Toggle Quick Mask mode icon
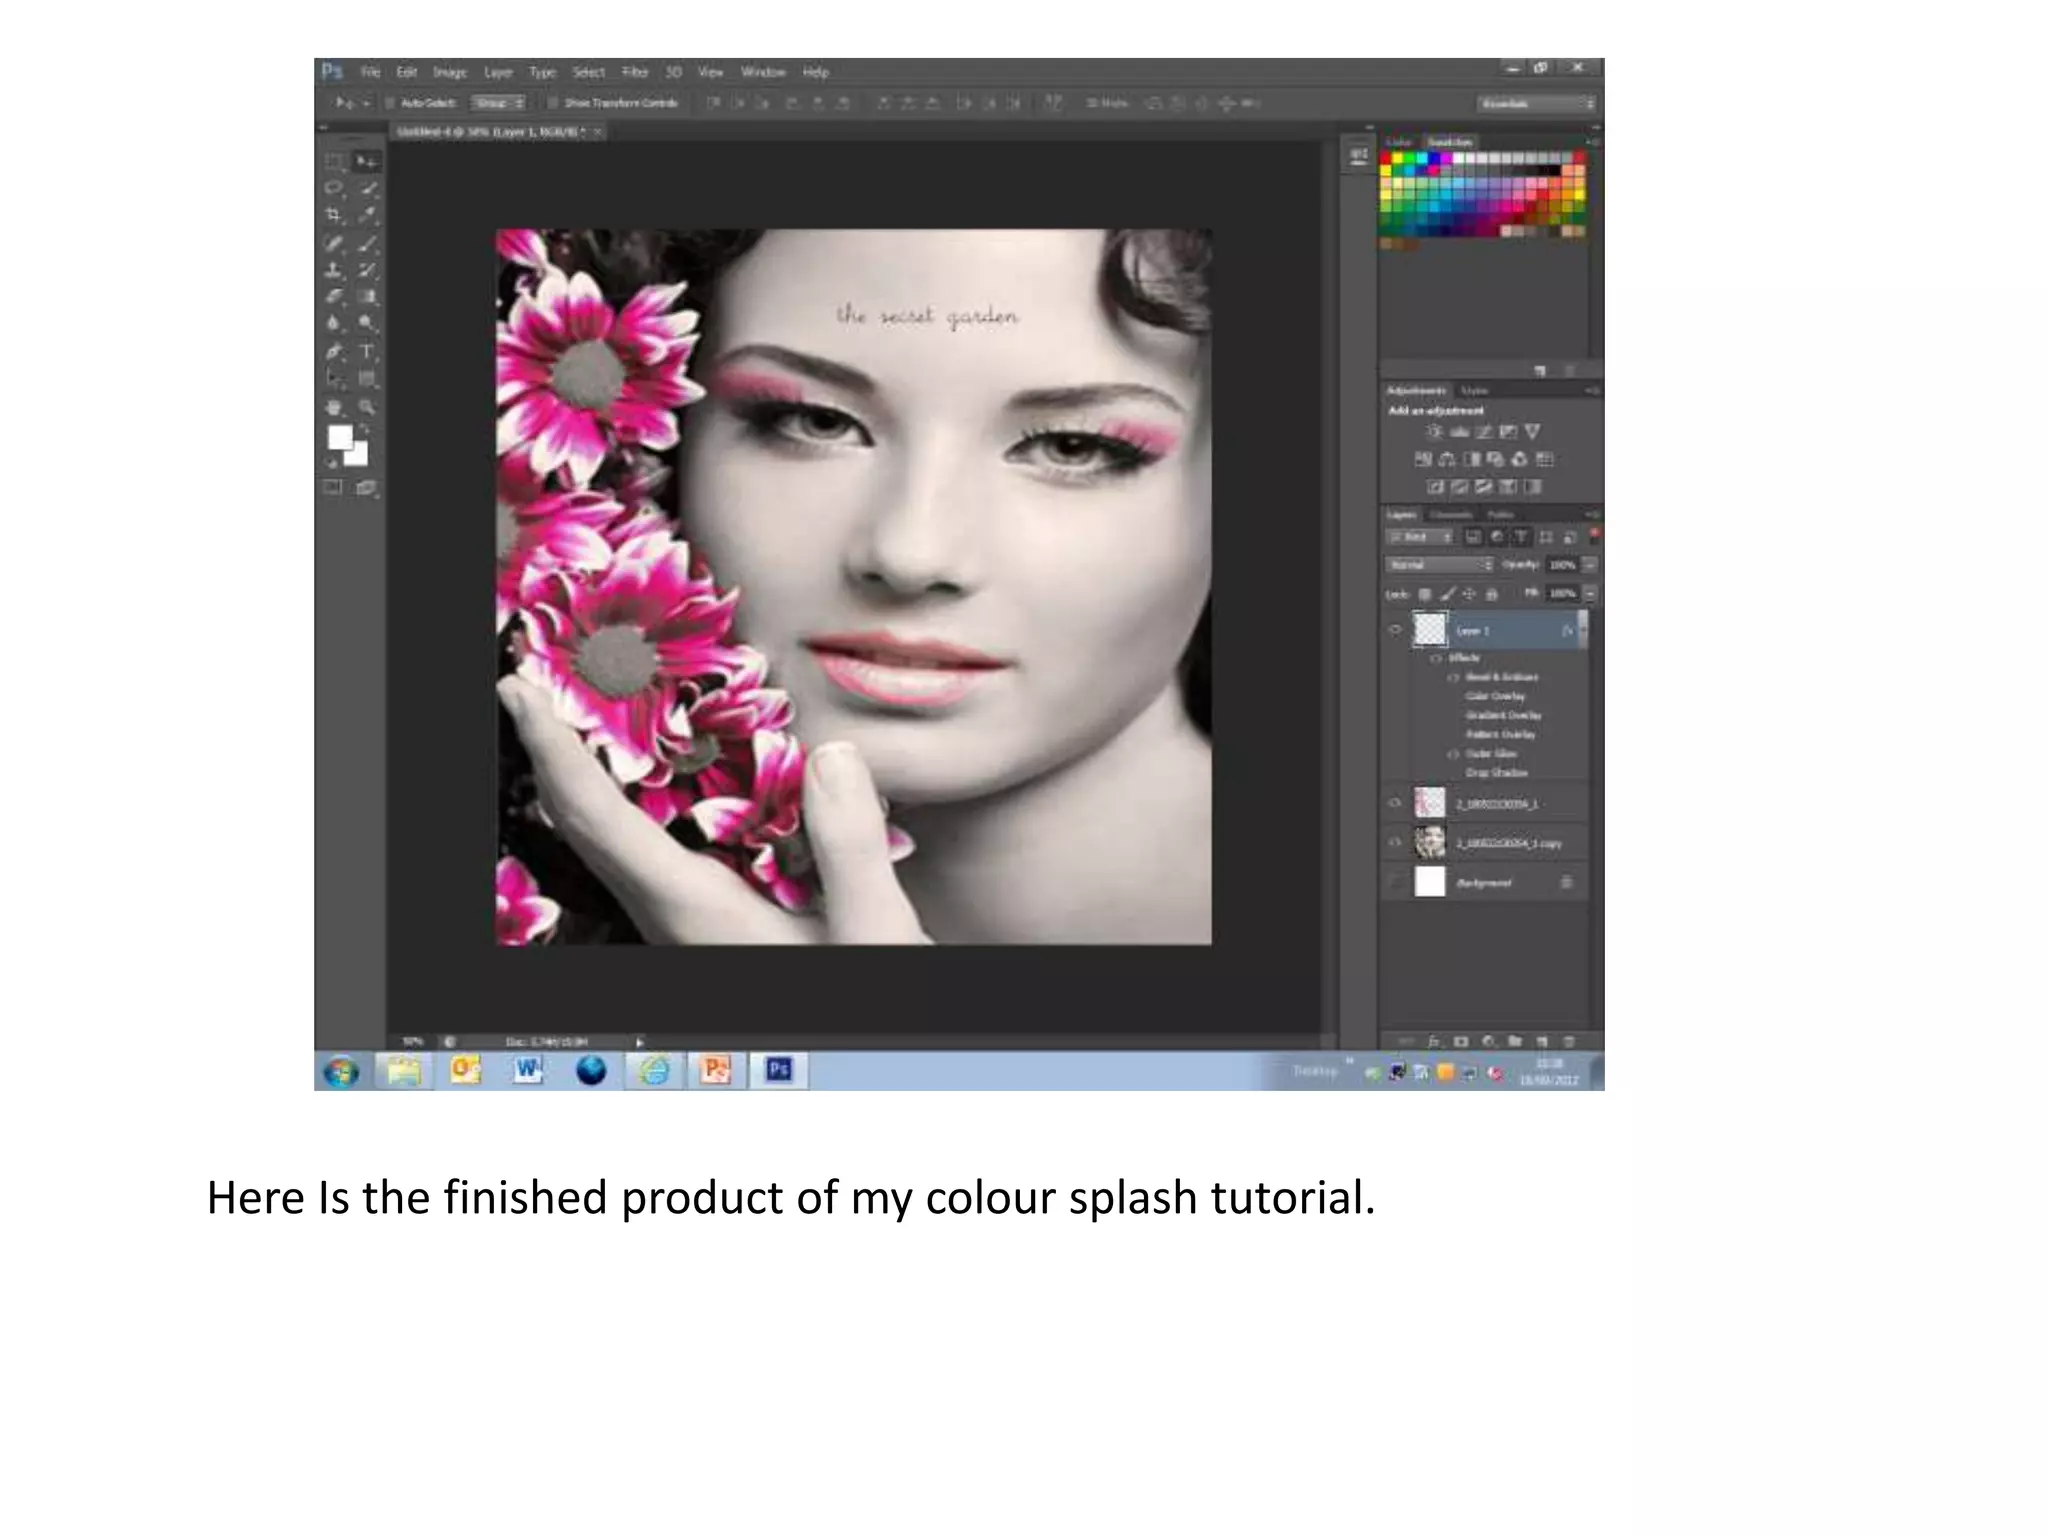 tap(333, 488)
